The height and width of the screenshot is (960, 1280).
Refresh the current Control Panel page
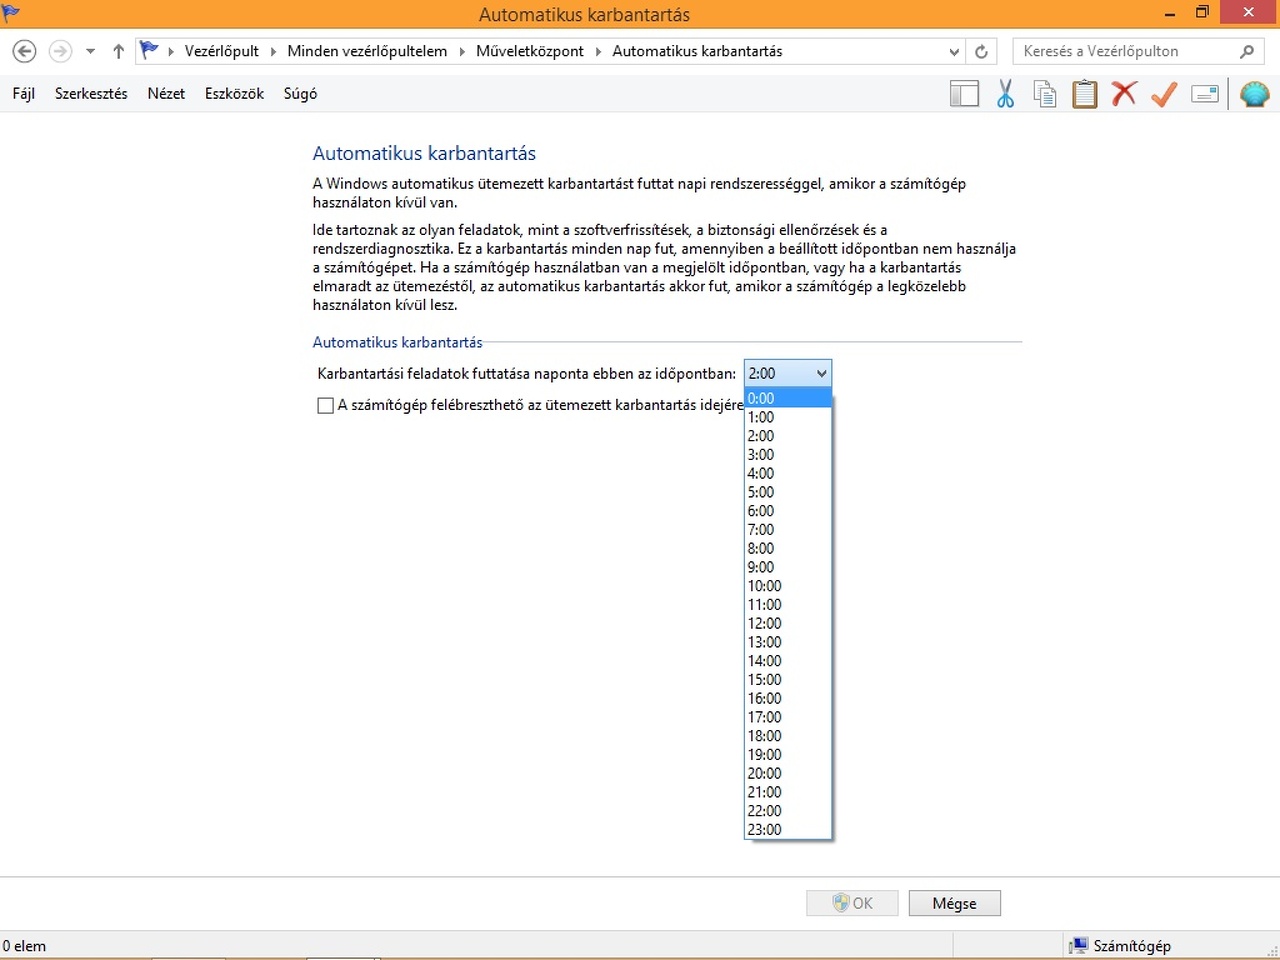pyautogui.click(x=981, y=51)
